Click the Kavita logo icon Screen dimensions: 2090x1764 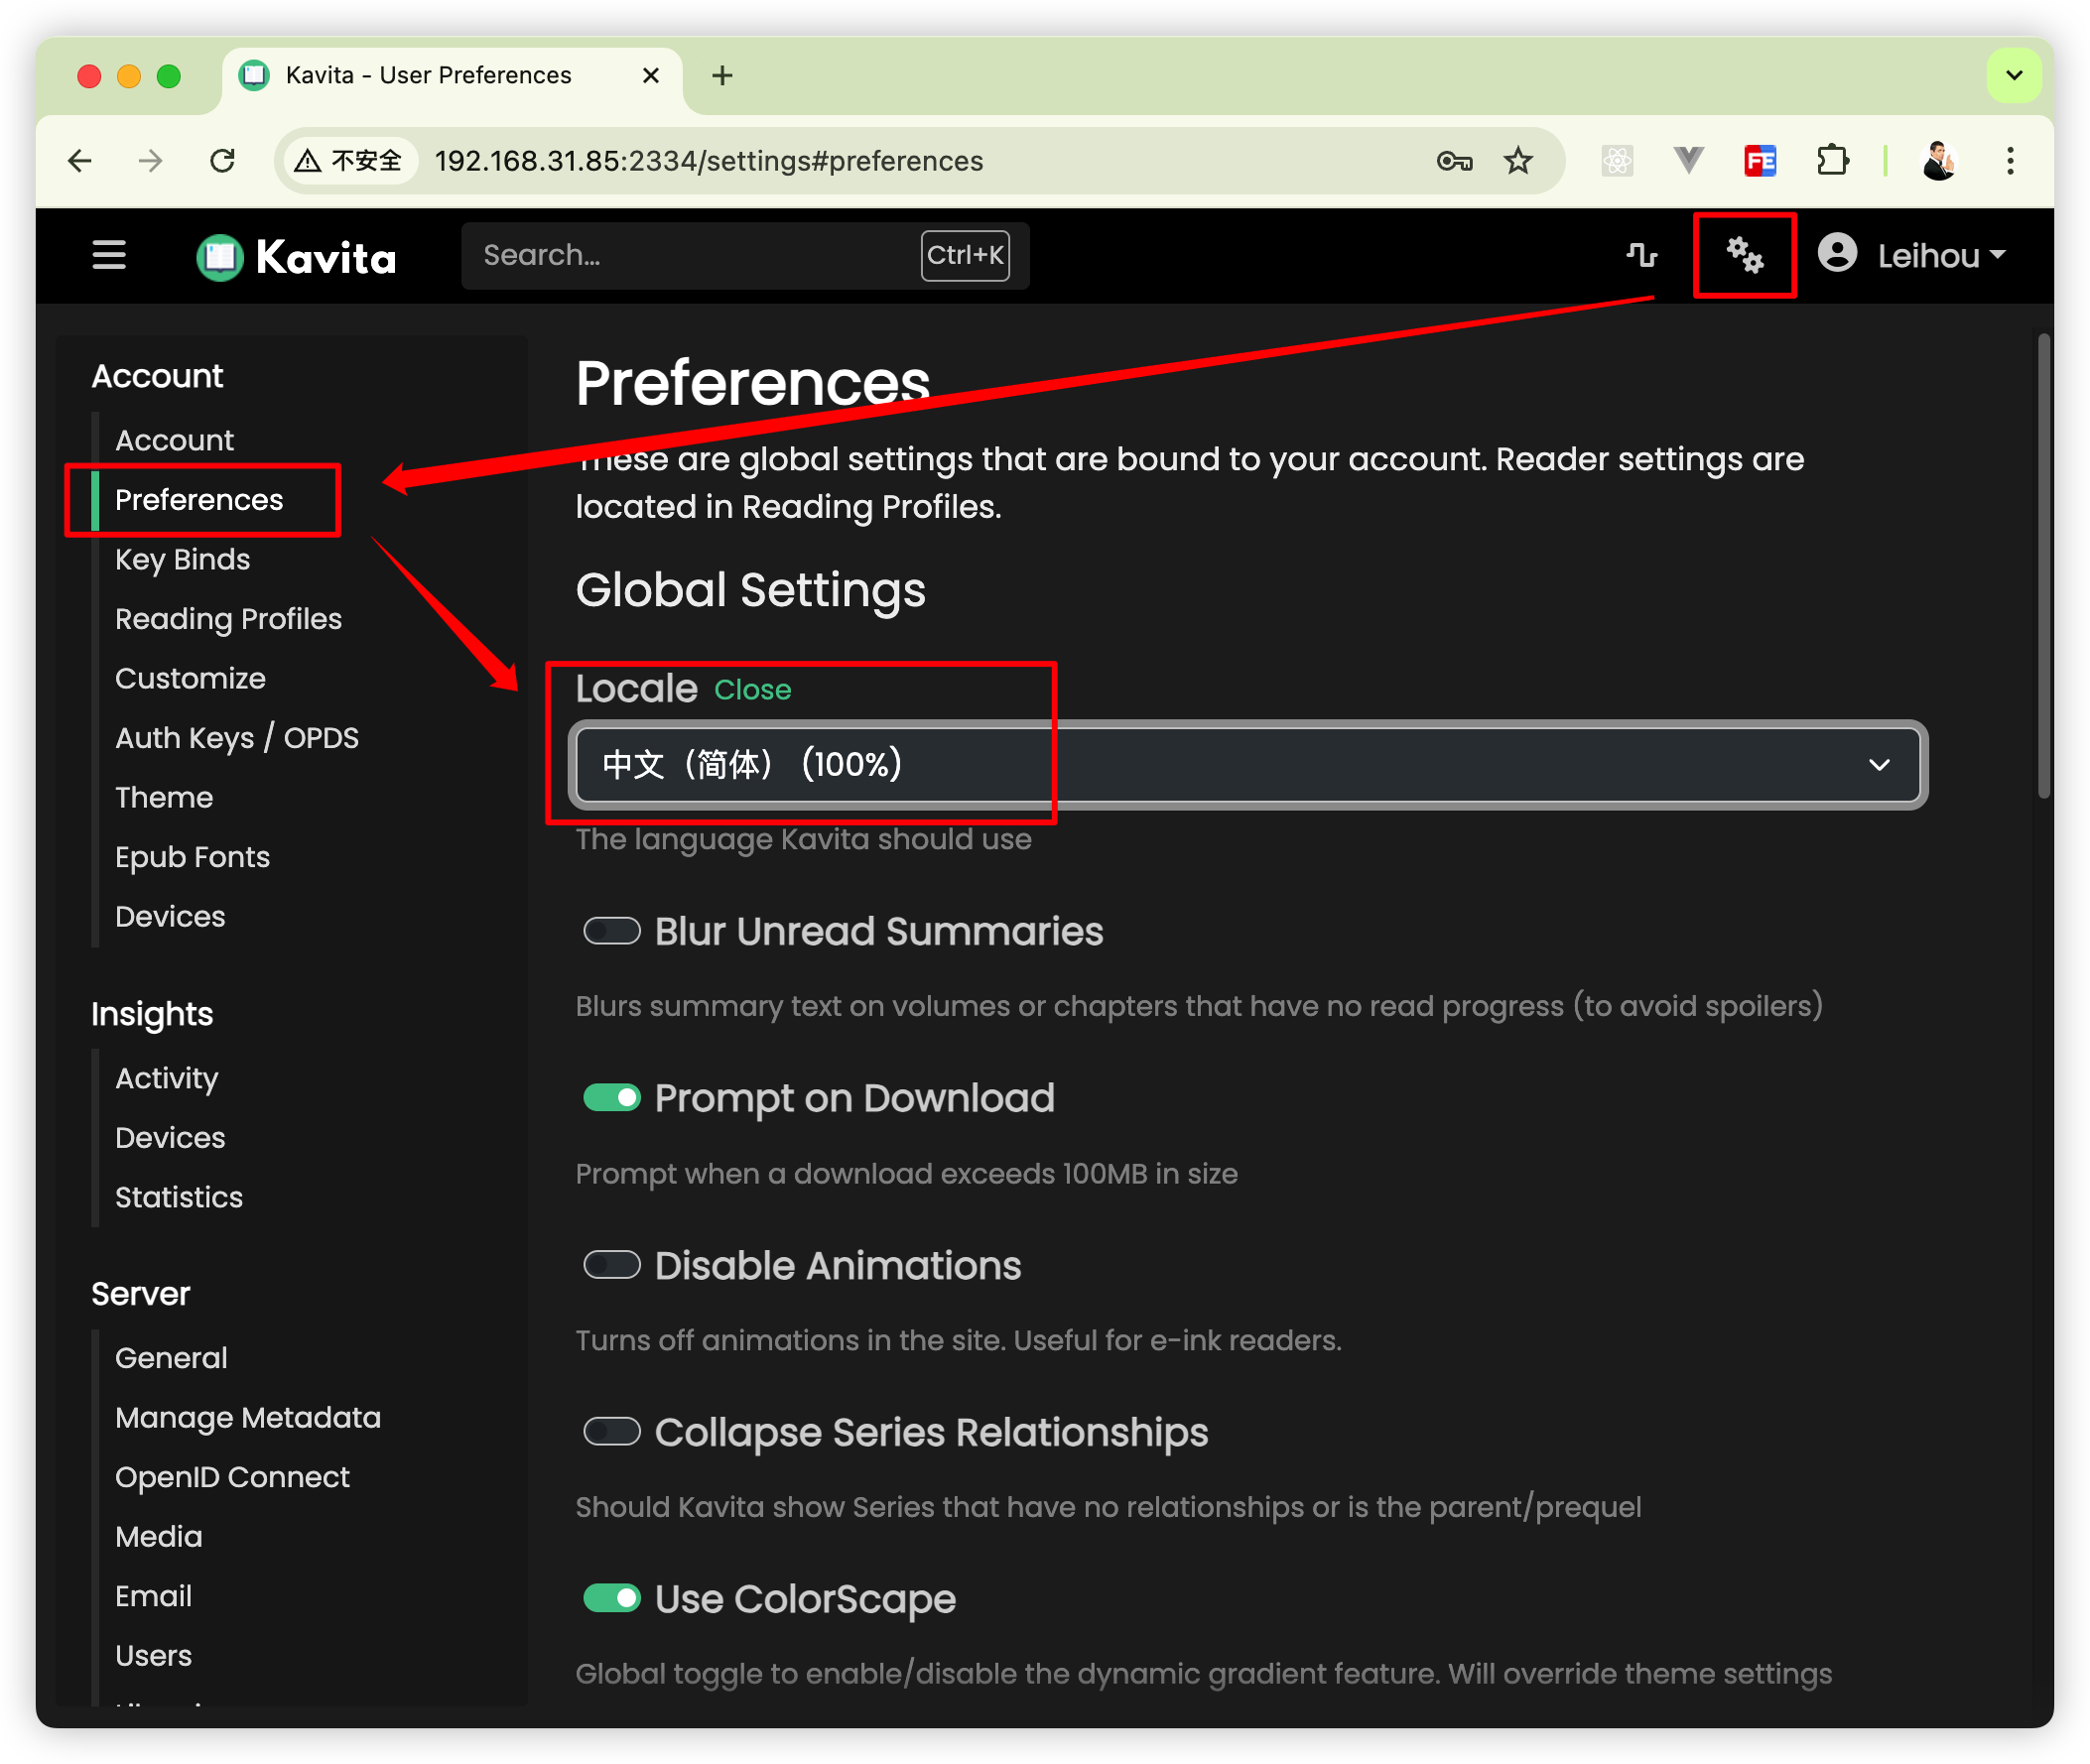[220, 257]
